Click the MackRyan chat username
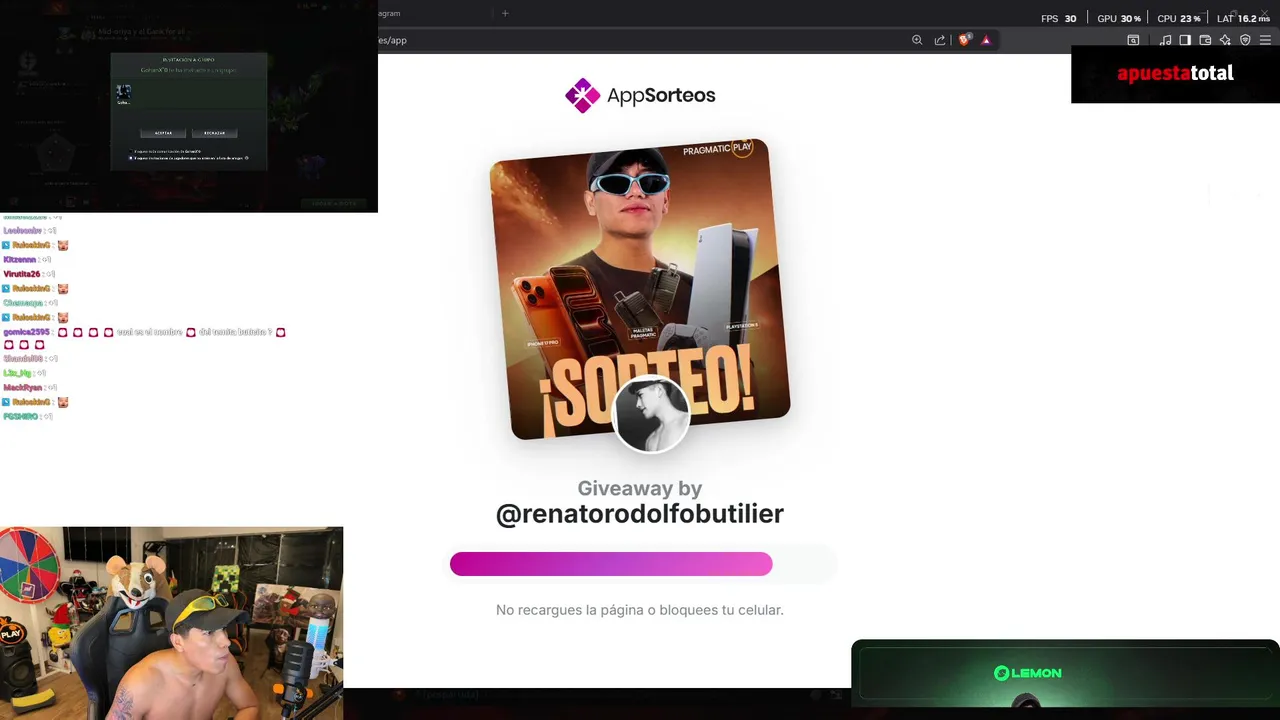 tap(23, 388)
